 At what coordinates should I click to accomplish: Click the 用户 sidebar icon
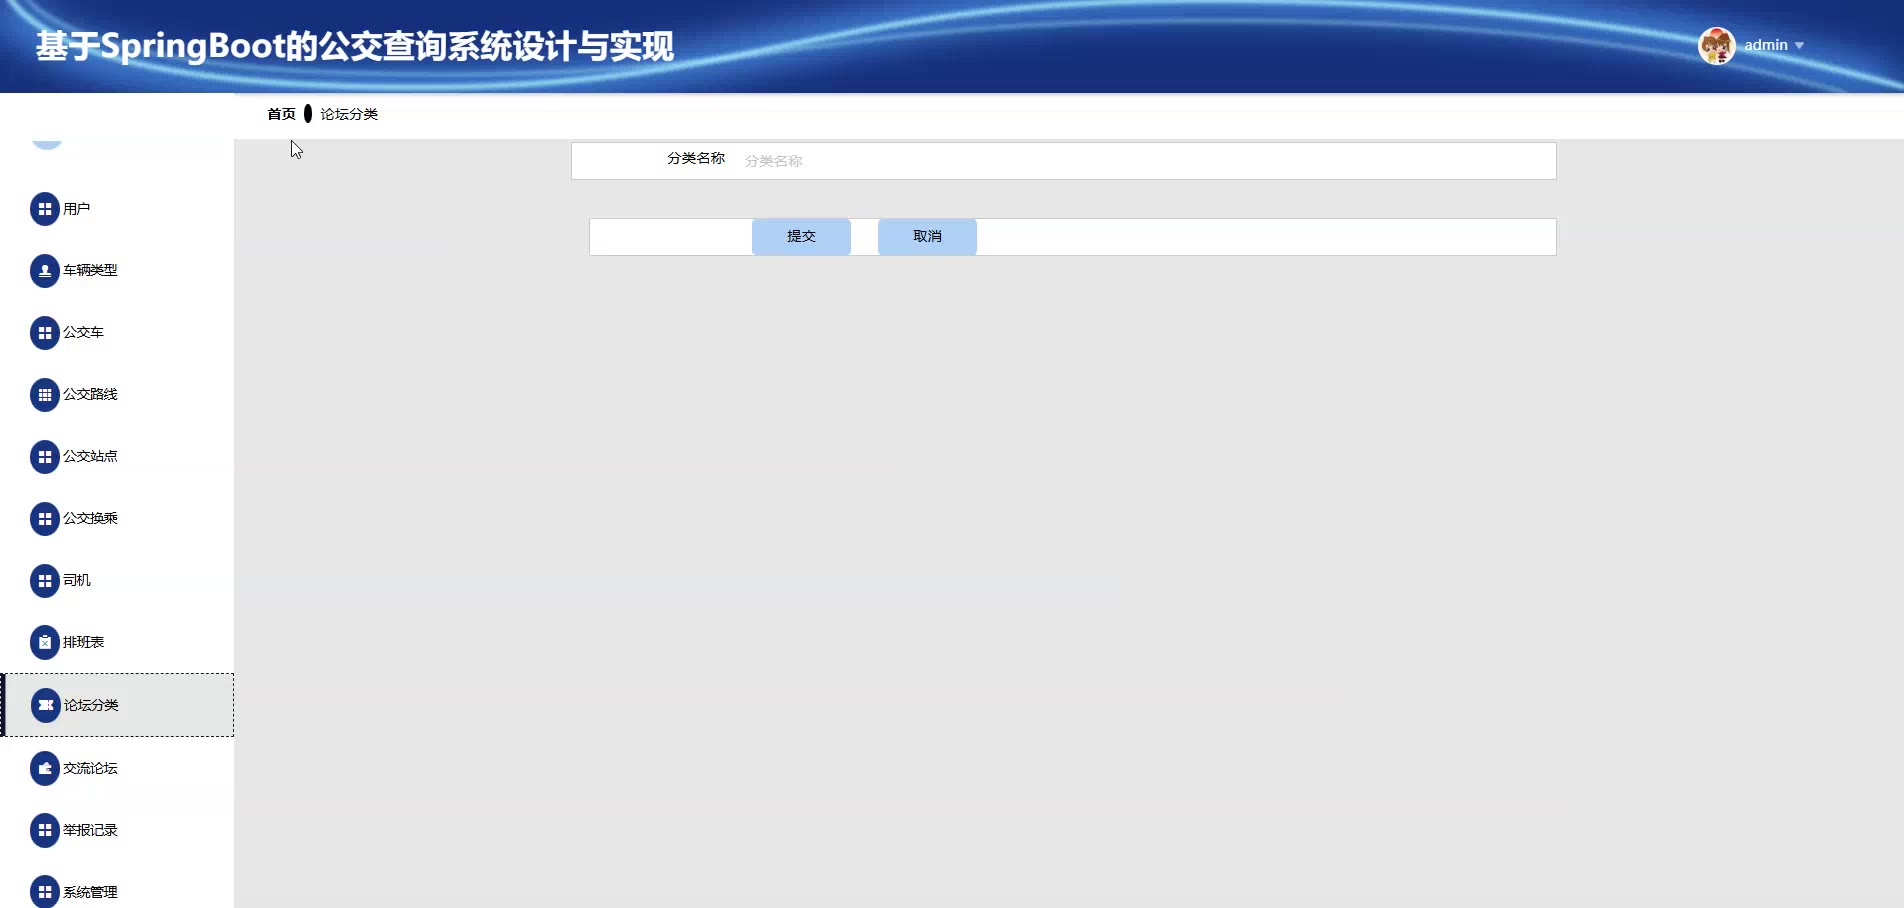tap(45, 209)
